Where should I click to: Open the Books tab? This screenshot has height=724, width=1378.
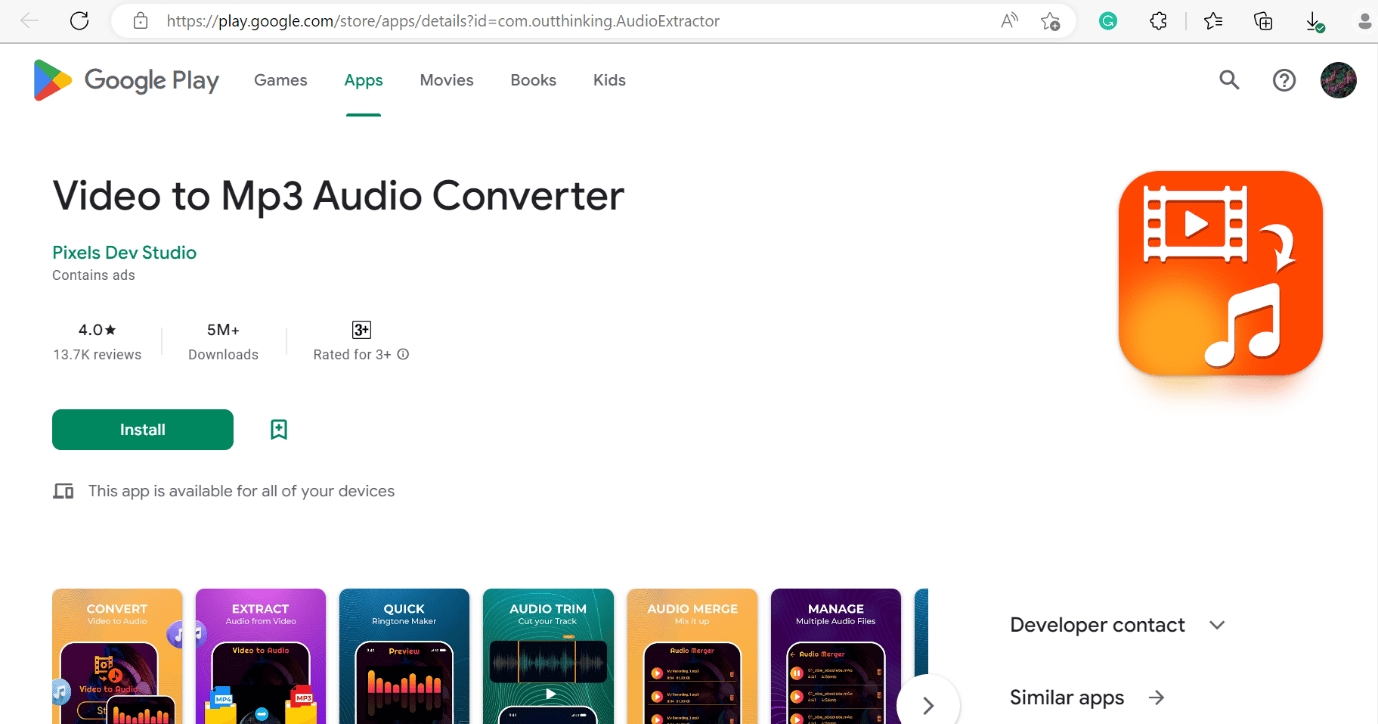[x=533, y=80]
